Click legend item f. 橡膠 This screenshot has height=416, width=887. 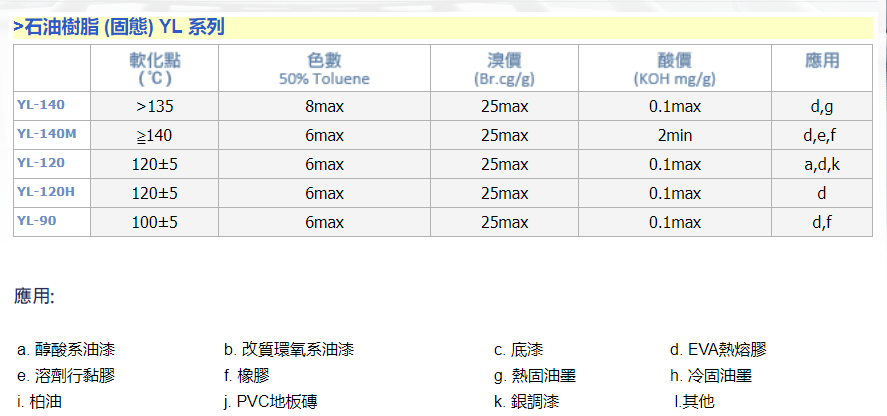246,375
